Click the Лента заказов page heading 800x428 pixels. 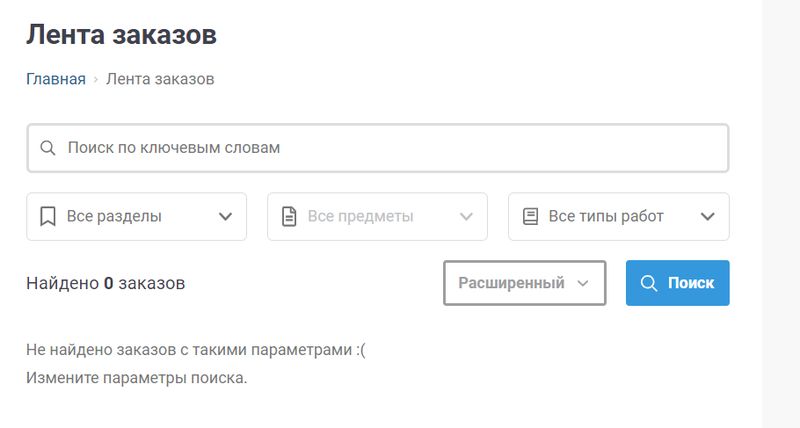click(x=121, y=35)
